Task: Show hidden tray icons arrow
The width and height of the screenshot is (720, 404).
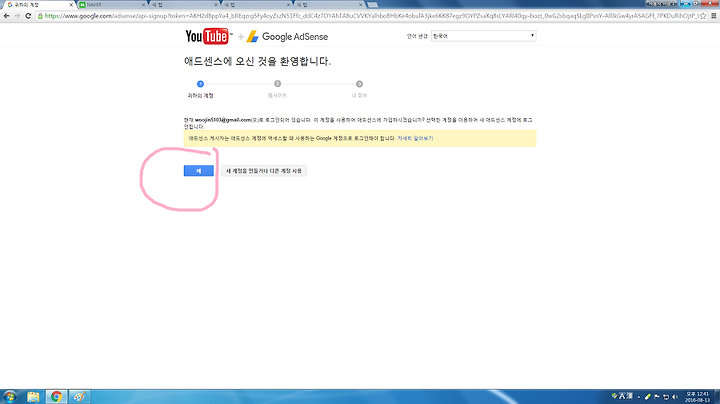Action: (639, 397)
